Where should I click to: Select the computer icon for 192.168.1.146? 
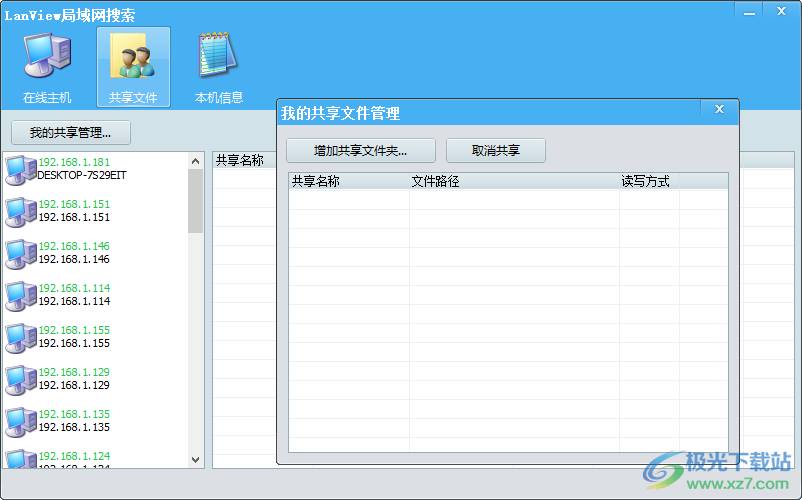pyautogui.click(x=20, y=254)
